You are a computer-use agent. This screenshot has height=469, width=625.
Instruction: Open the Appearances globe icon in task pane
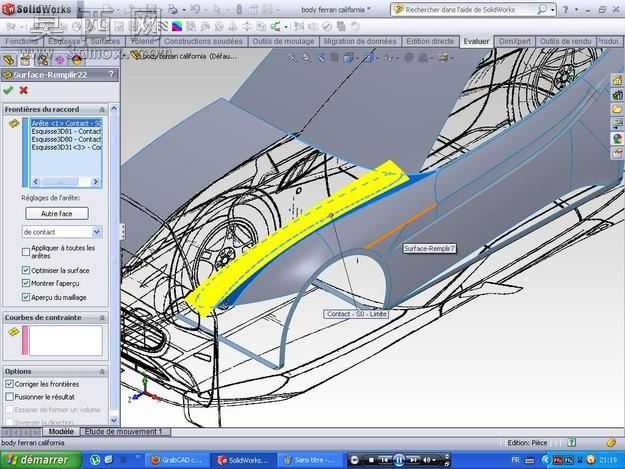click(617, 138)
